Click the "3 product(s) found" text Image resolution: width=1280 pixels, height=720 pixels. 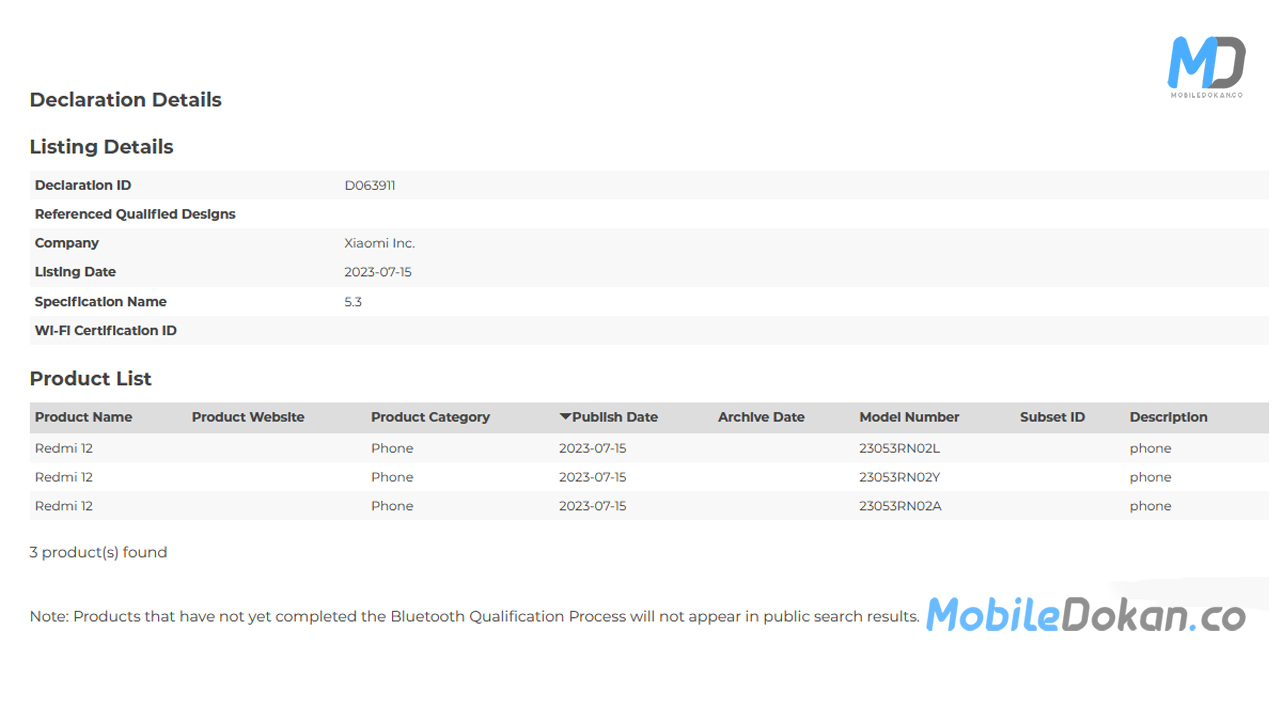click(98, 552)
